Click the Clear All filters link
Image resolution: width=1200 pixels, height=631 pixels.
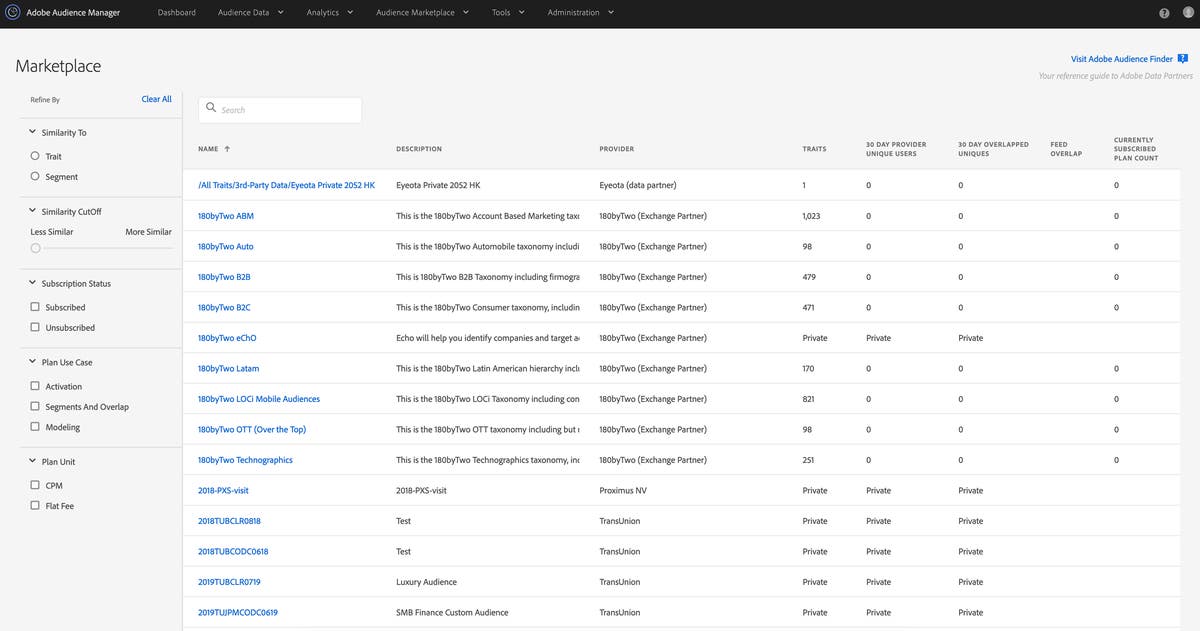(156, 99)
